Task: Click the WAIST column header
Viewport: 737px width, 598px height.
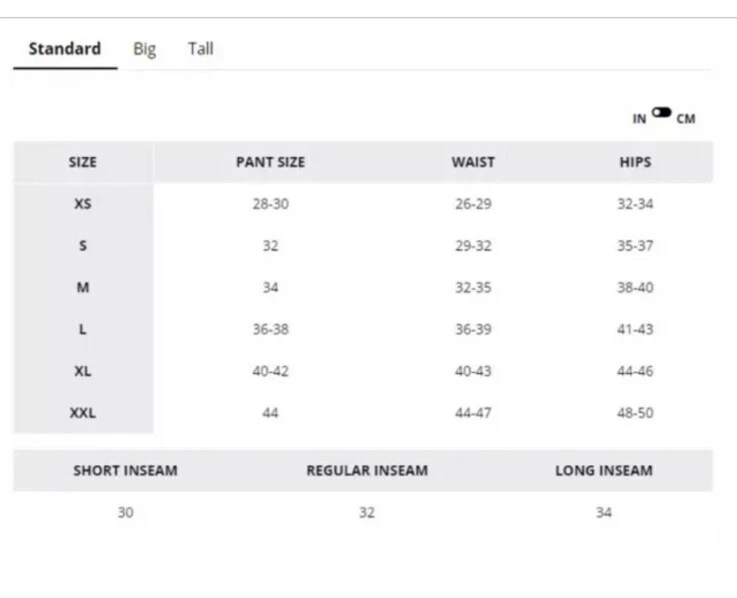Action: (473, 162)
